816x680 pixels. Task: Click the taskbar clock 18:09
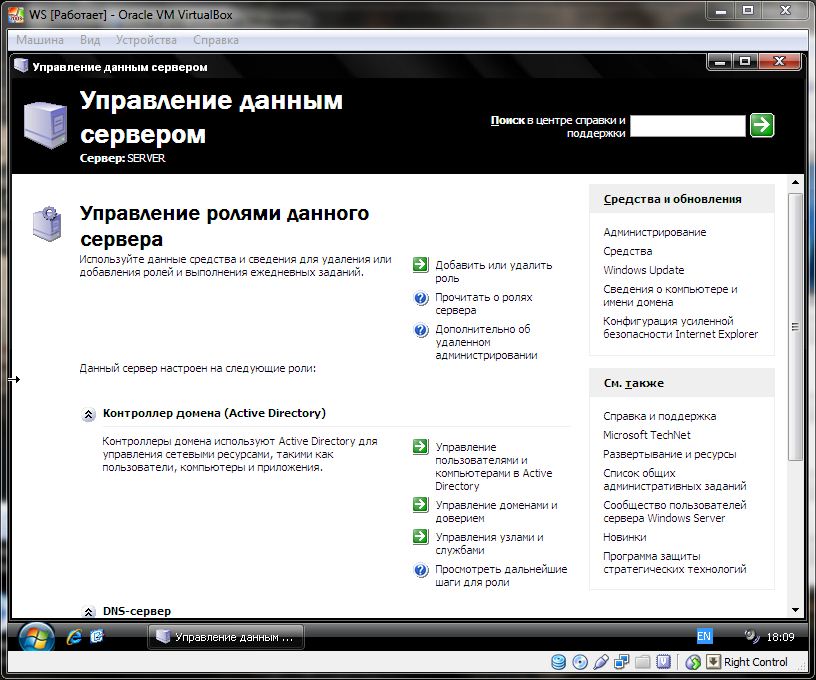(780, 637)
